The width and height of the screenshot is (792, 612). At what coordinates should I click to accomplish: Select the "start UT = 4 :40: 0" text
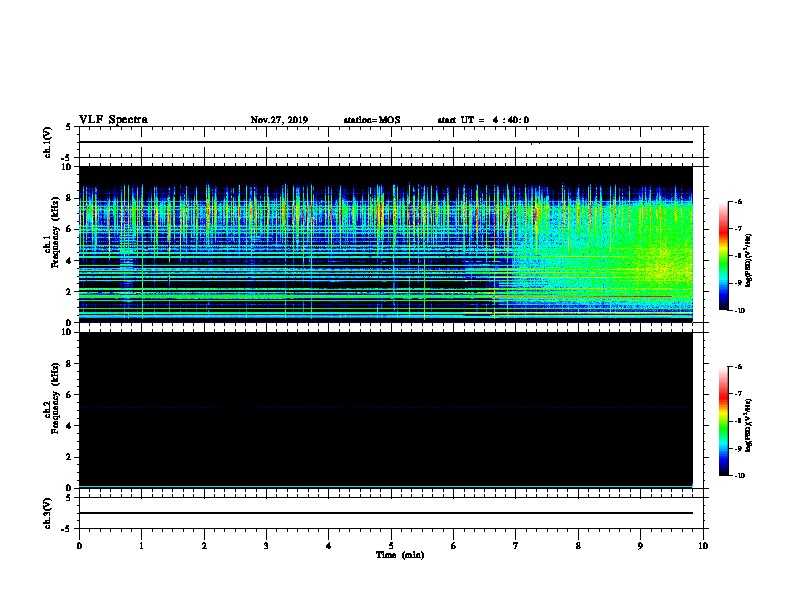(483, 120)
